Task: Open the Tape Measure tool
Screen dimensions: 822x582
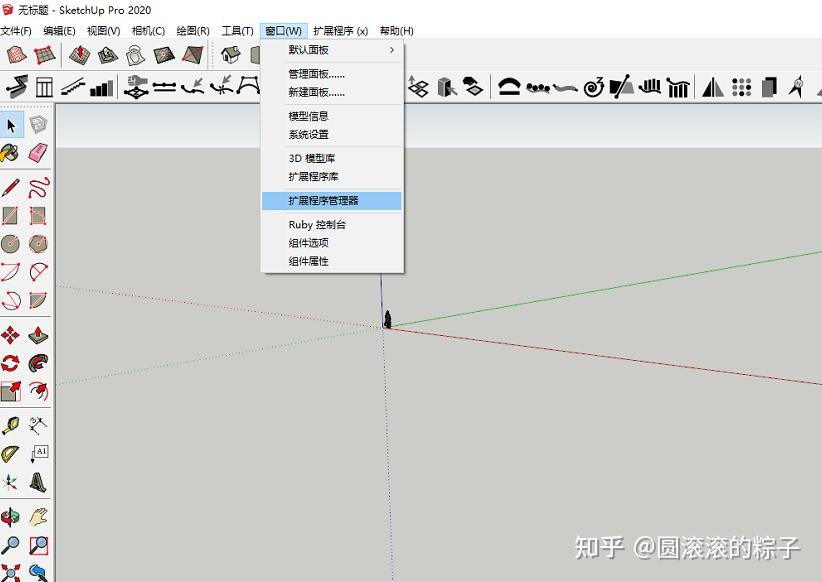Action: point(12,423)
